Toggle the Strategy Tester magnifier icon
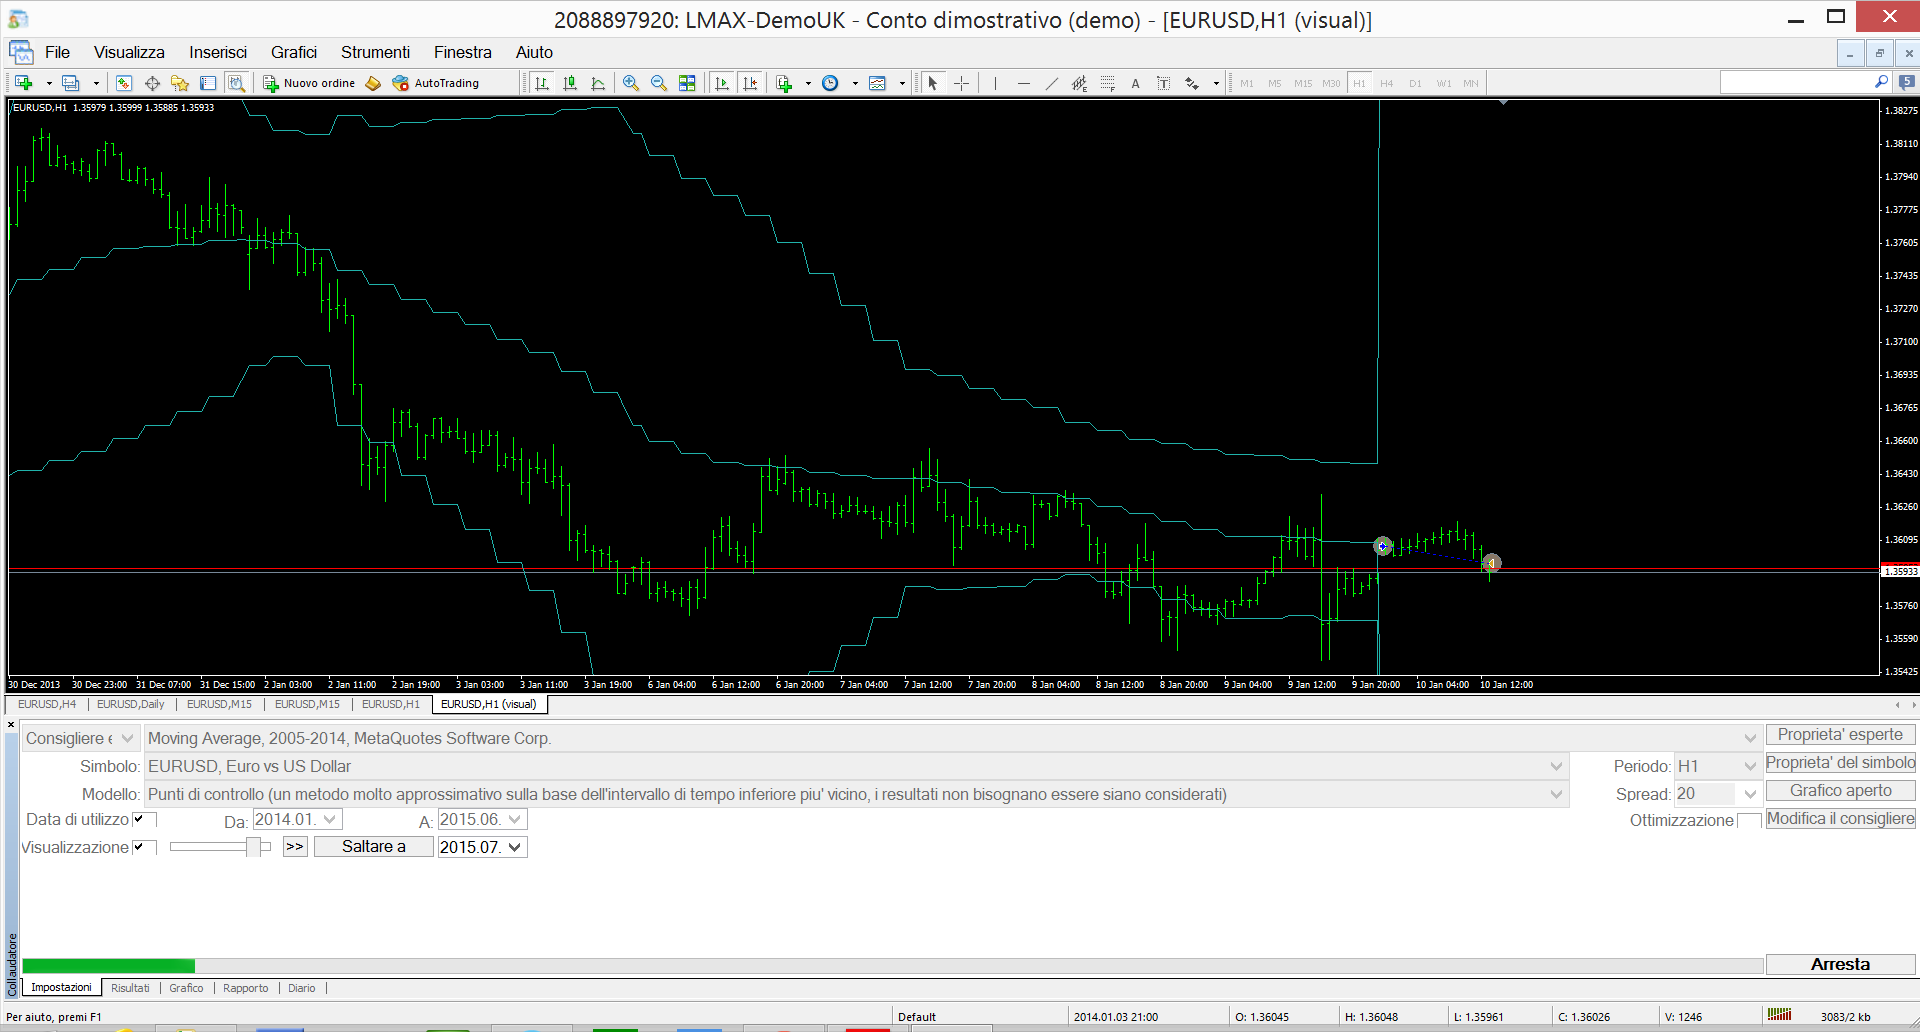Viewport: 1928px width, 1032px height. point(236,83)
